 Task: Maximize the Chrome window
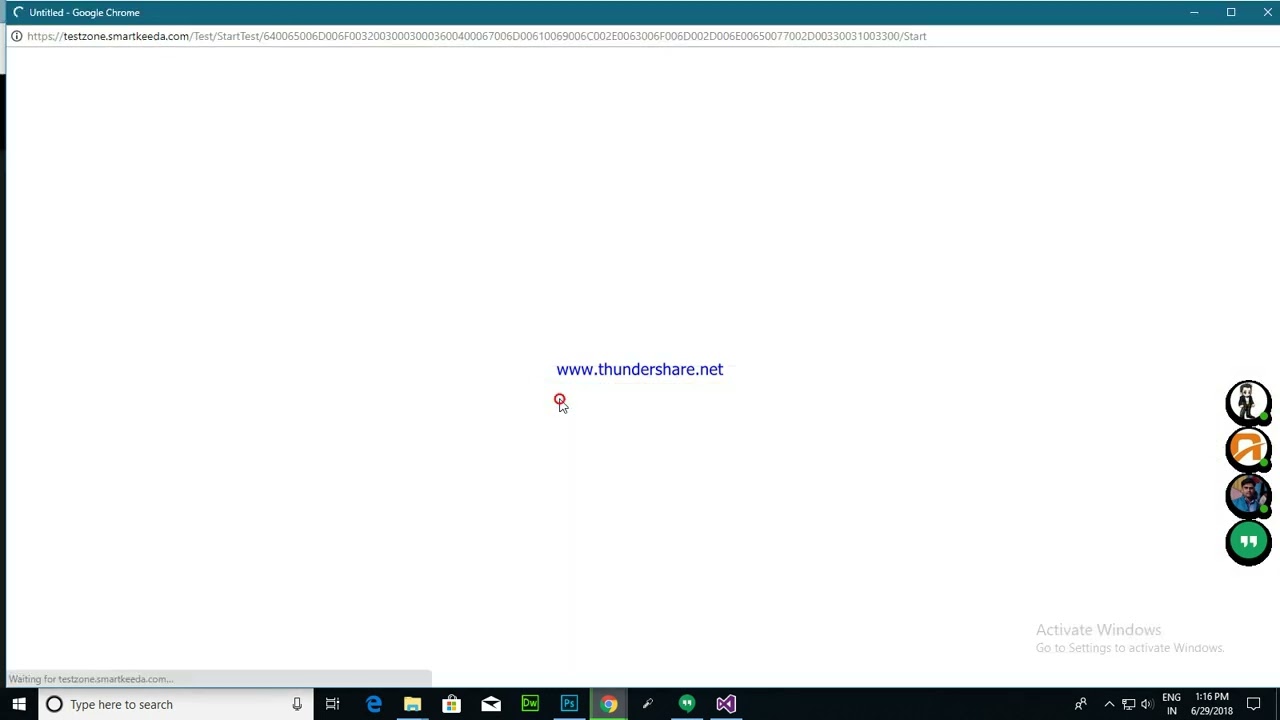(1231, 12)
